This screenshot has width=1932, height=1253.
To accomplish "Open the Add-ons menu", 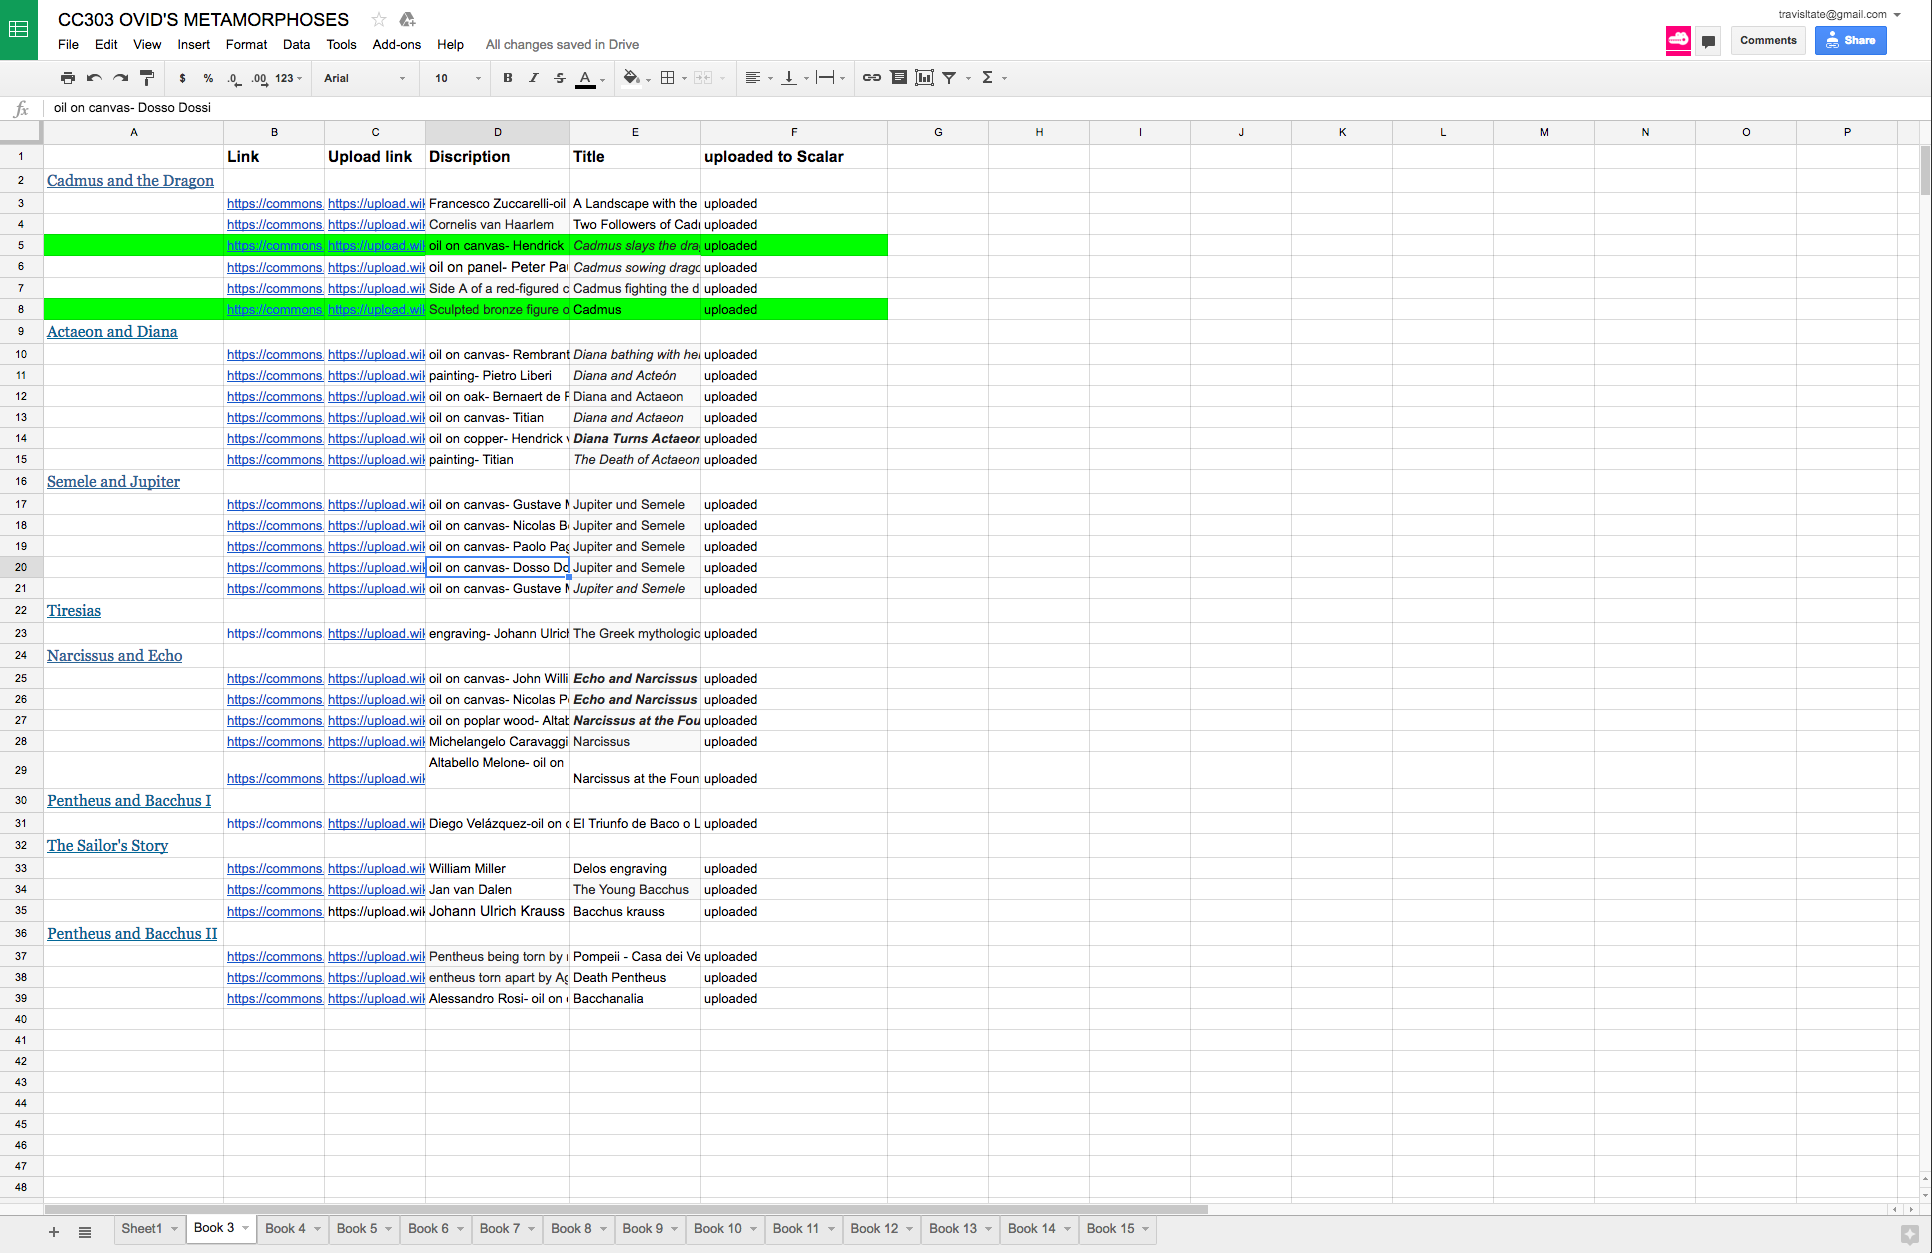I will coord(396,44).
